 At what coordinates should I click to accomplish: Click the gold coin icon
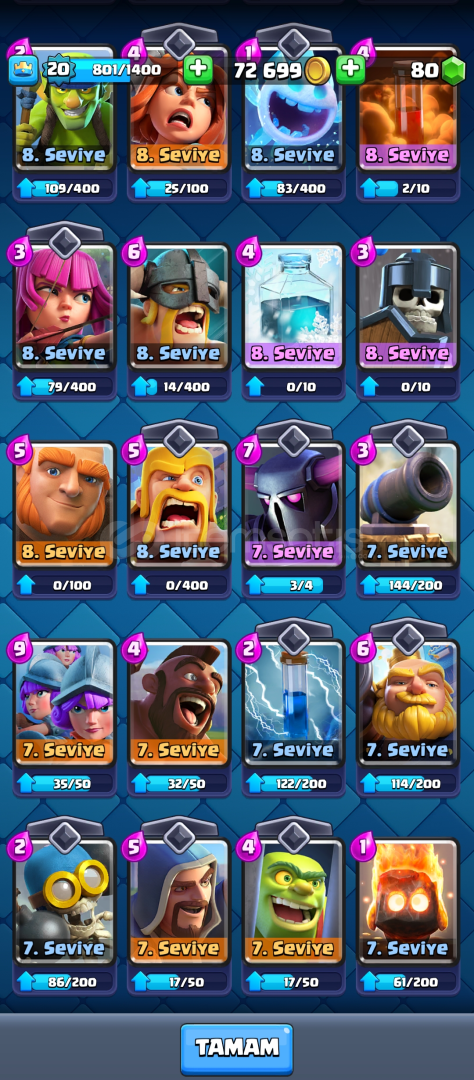click(x=318, y=70)
